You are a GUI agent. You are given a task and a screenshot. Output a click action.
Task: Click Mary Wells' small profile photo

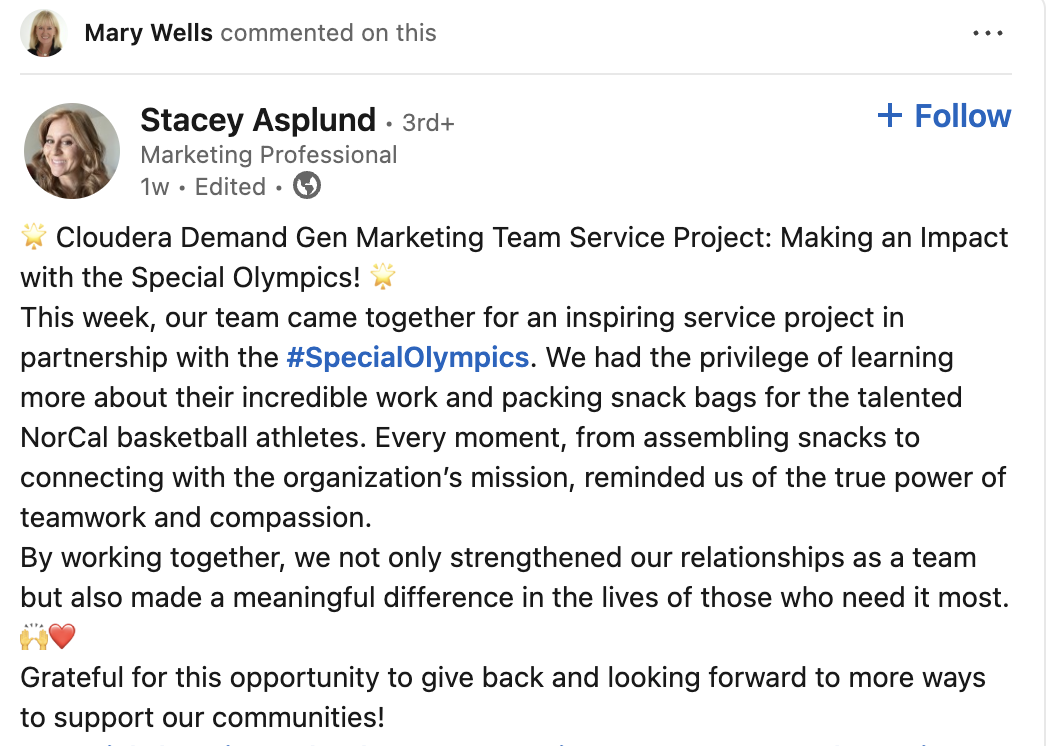pyautogui.click(x=43, y=33)
